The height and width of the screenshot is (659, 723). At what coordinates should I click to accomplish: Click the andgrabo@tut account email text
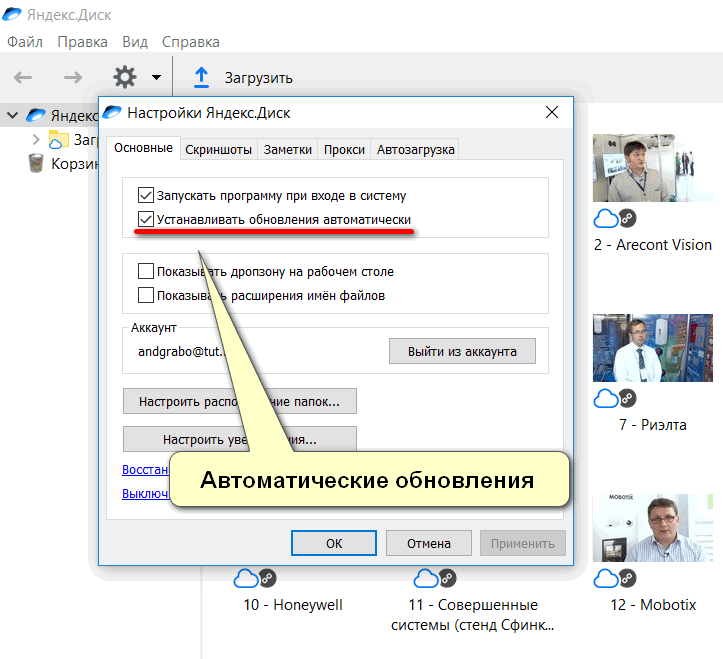[181, 351]
